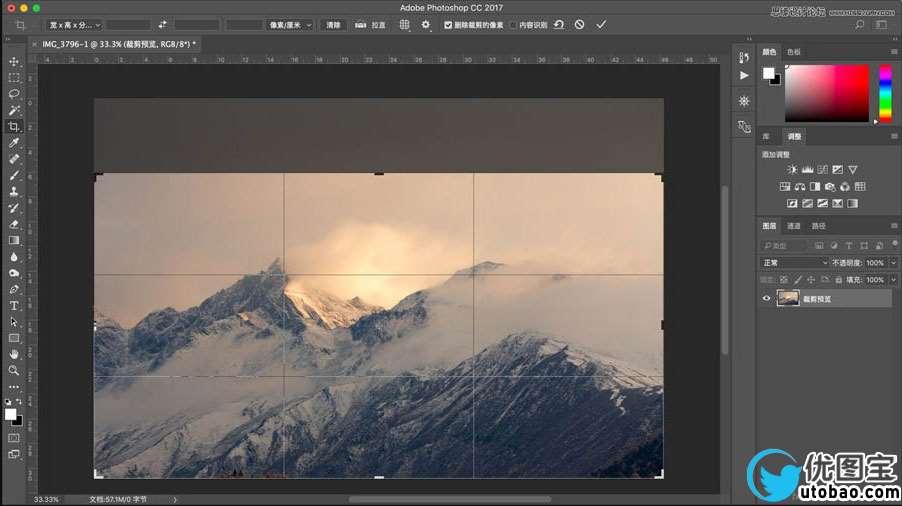Select the Eyedropper tool
902x506 pixels.
[x=14, y=143]
